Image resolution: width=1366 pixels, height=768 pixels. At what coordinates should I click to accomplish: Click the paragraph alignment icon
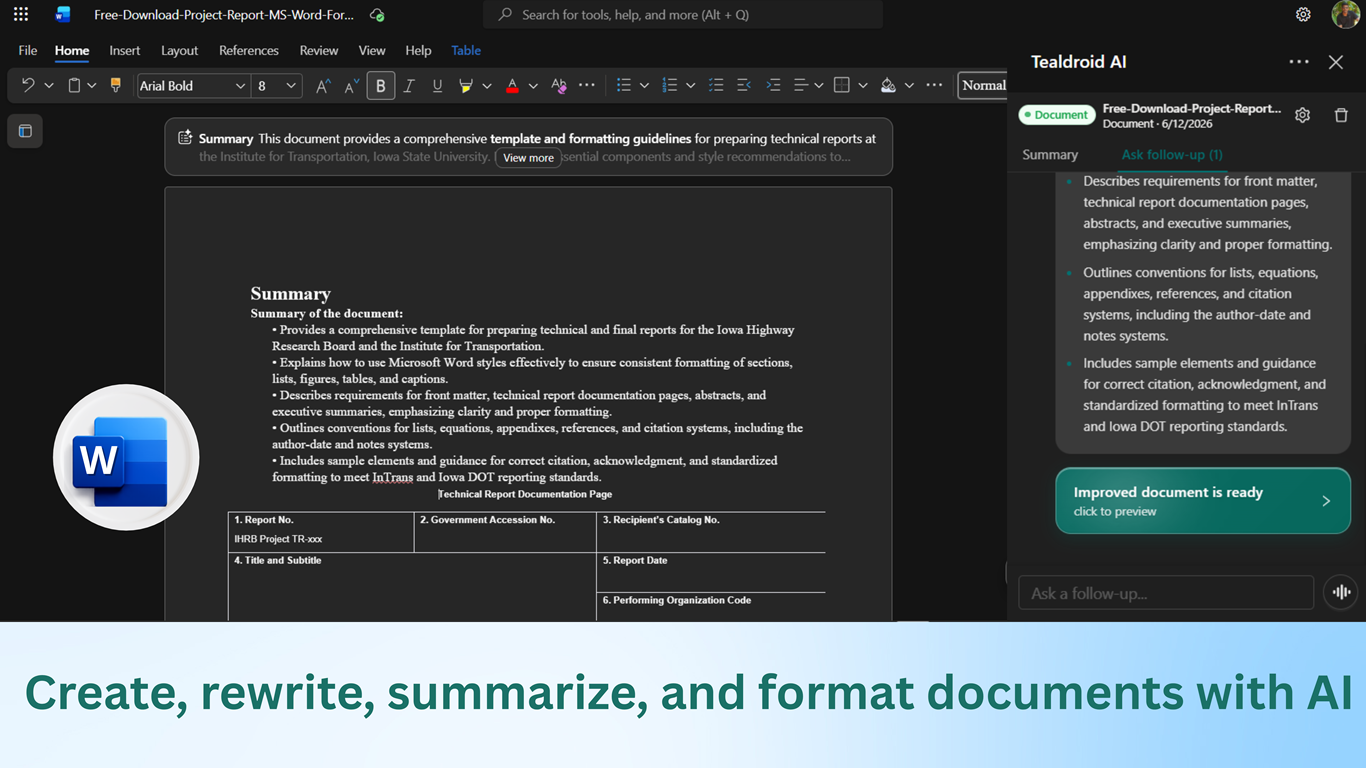(x=800, y=86)
